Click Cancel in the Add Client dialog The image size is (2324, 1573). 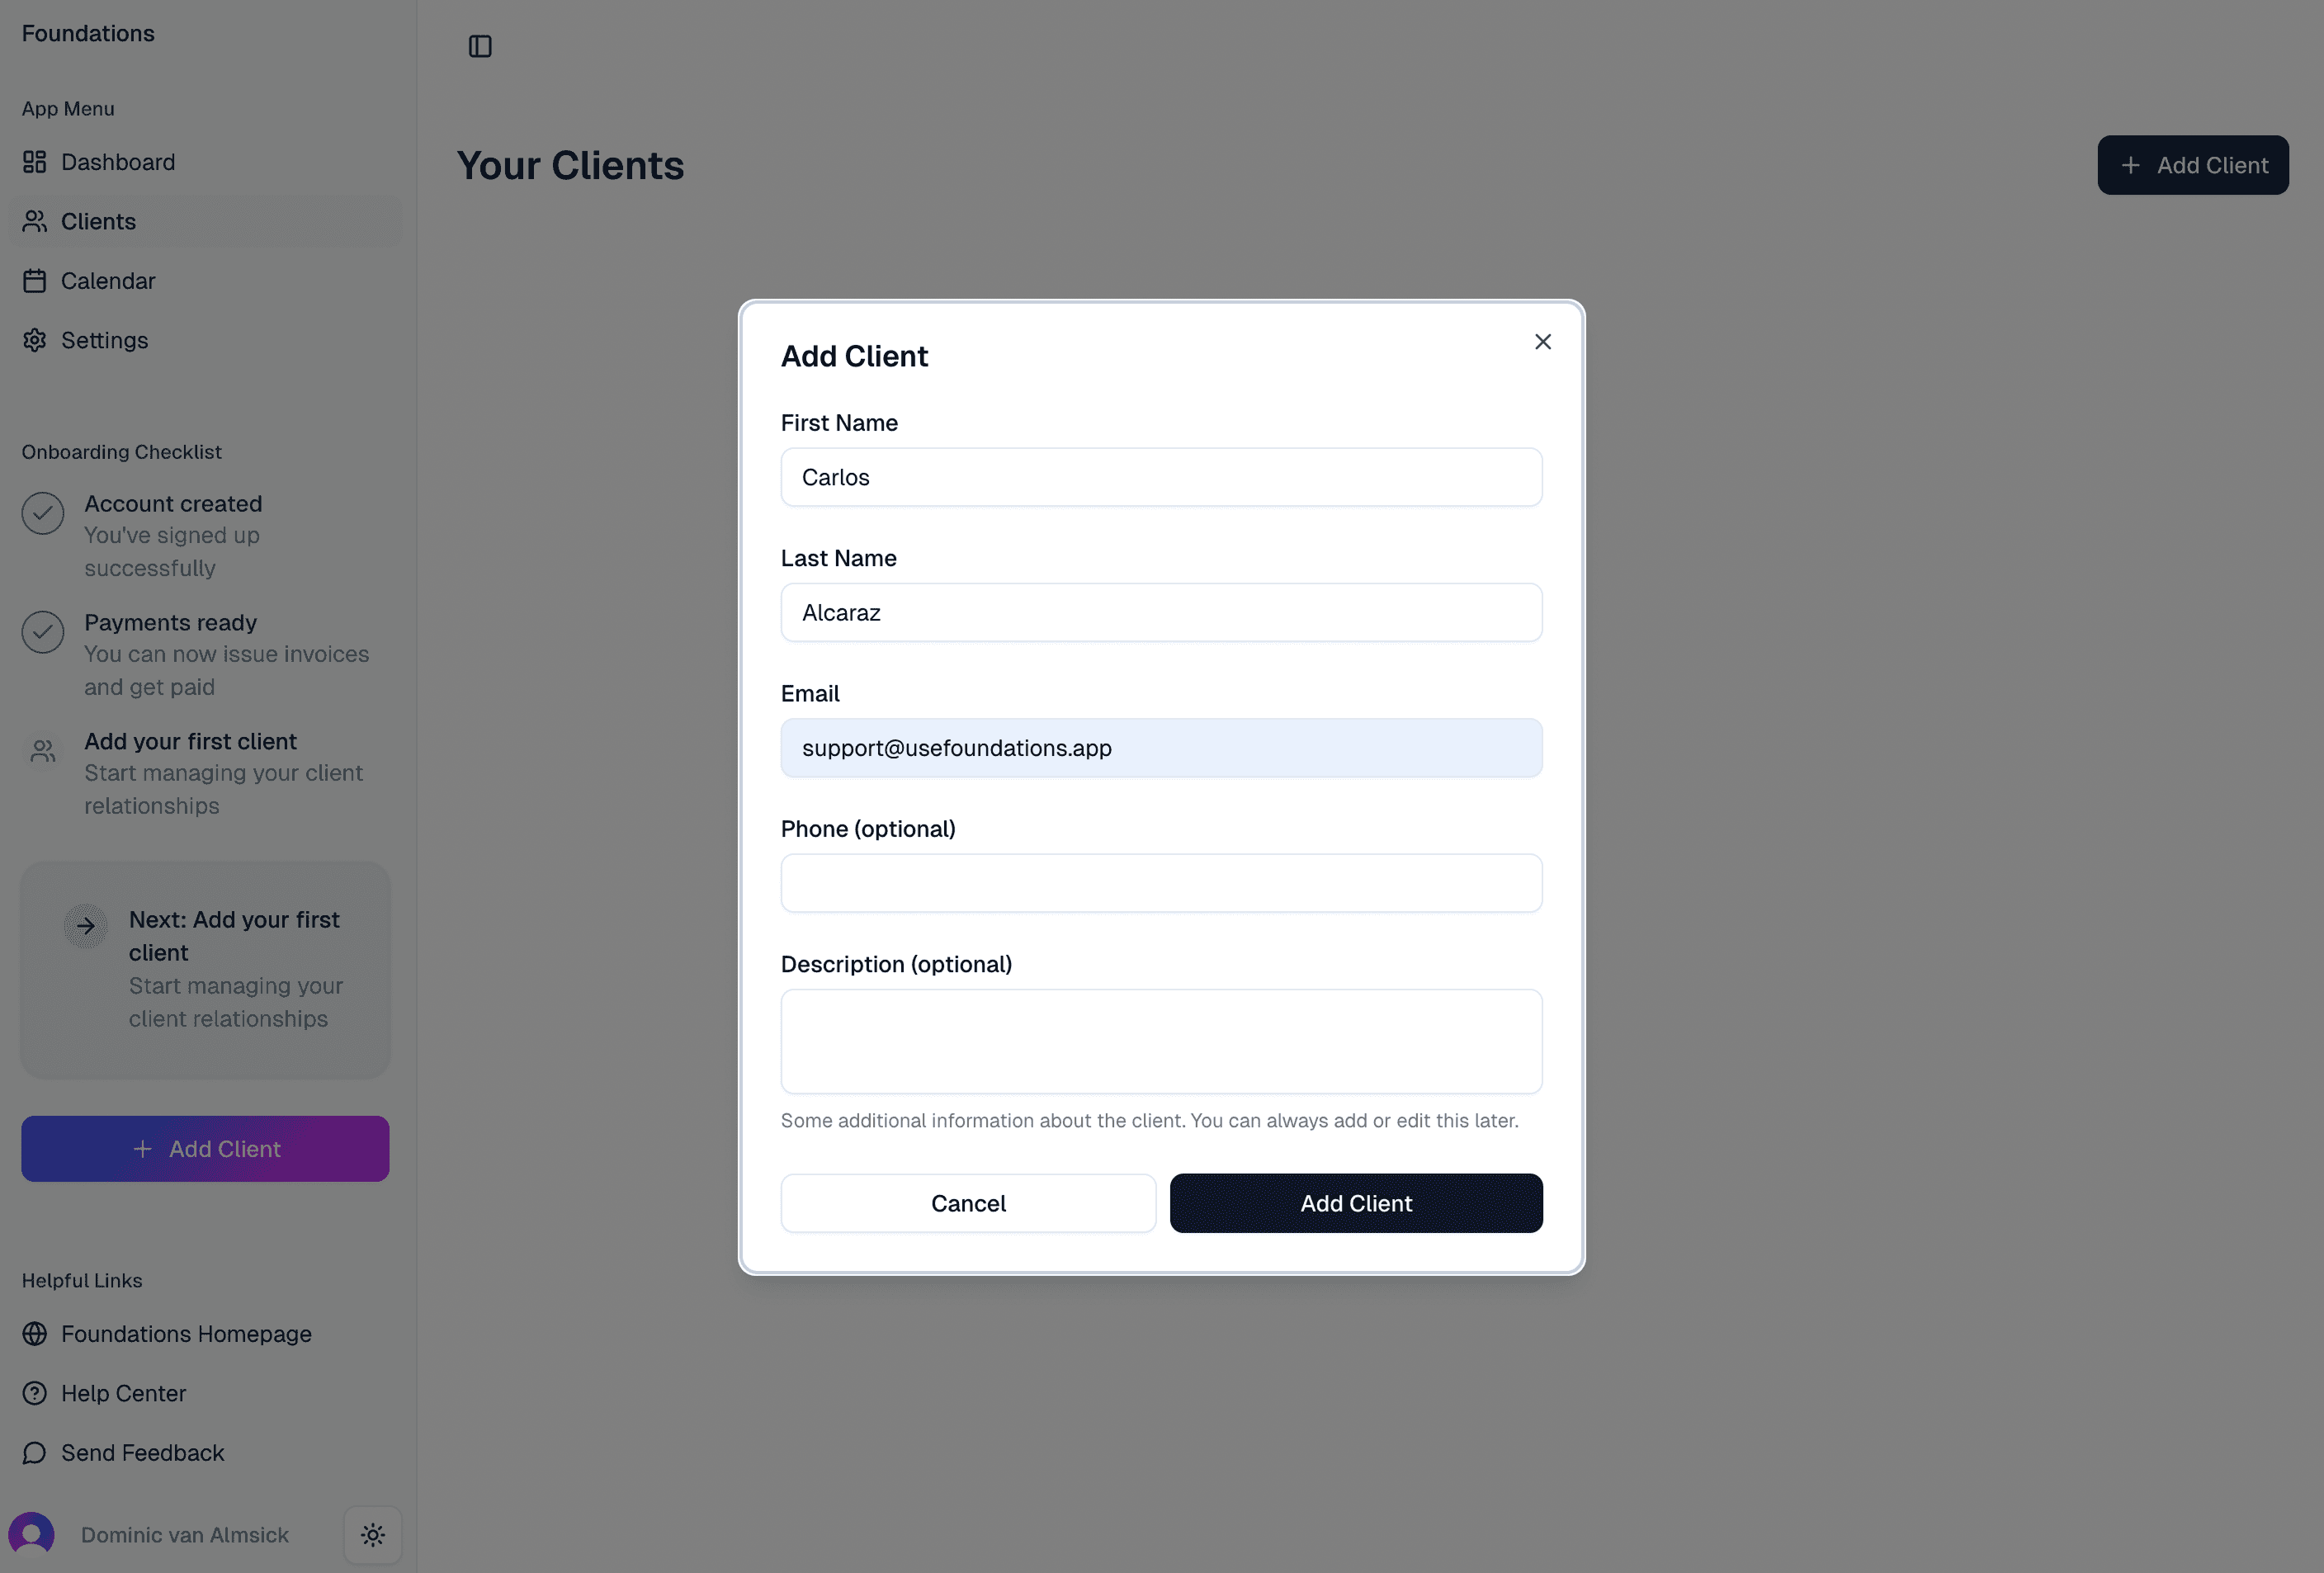click(x=967, y=1203)
